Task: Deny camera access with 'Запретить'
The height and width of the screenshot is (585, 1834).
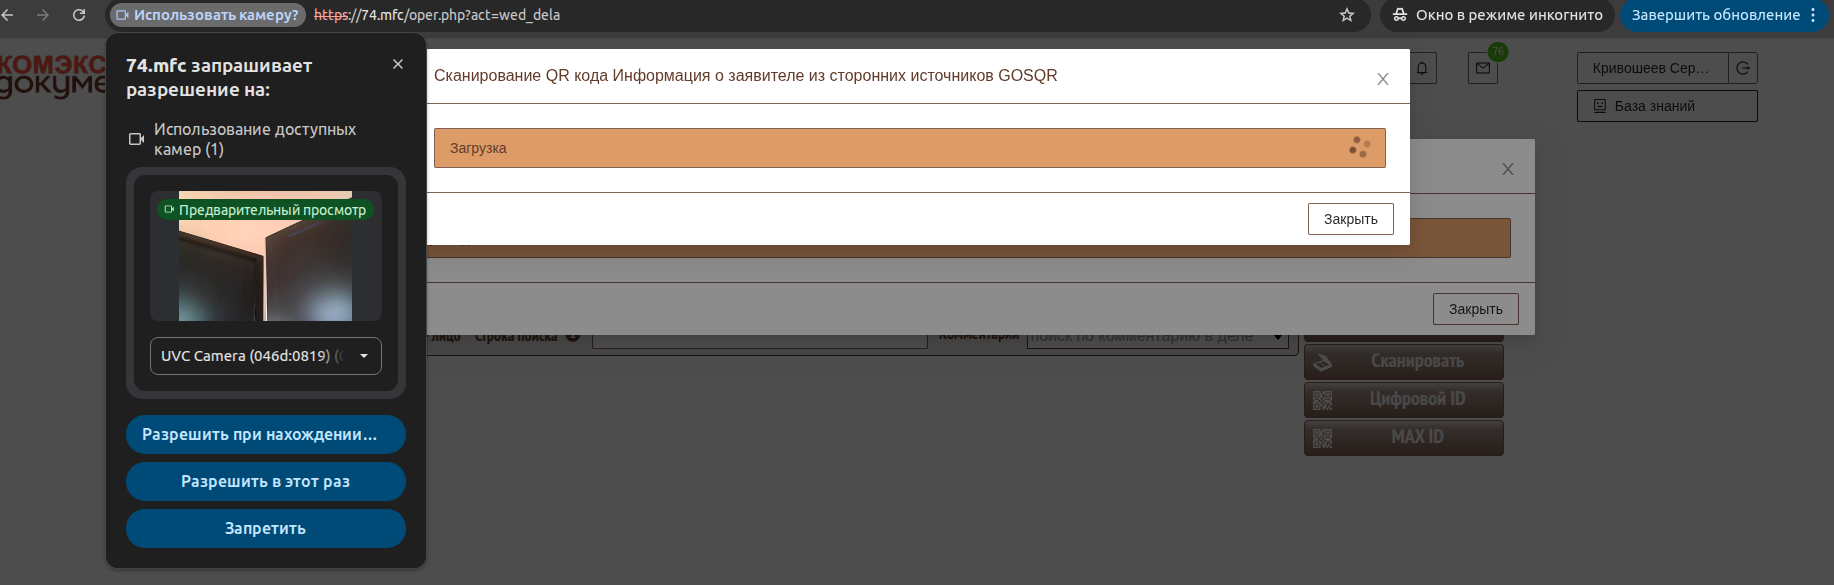Action: [265, 528]
